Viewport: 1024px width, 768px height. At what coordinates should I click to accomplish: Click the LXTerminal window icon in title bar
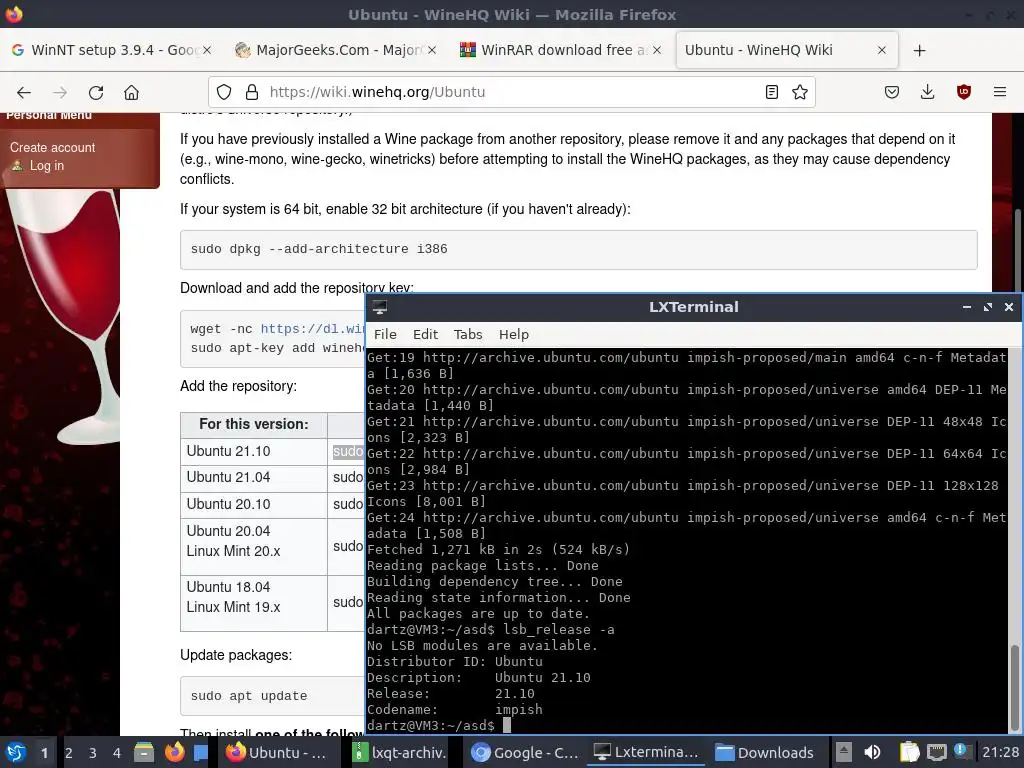tap(380, 307)
